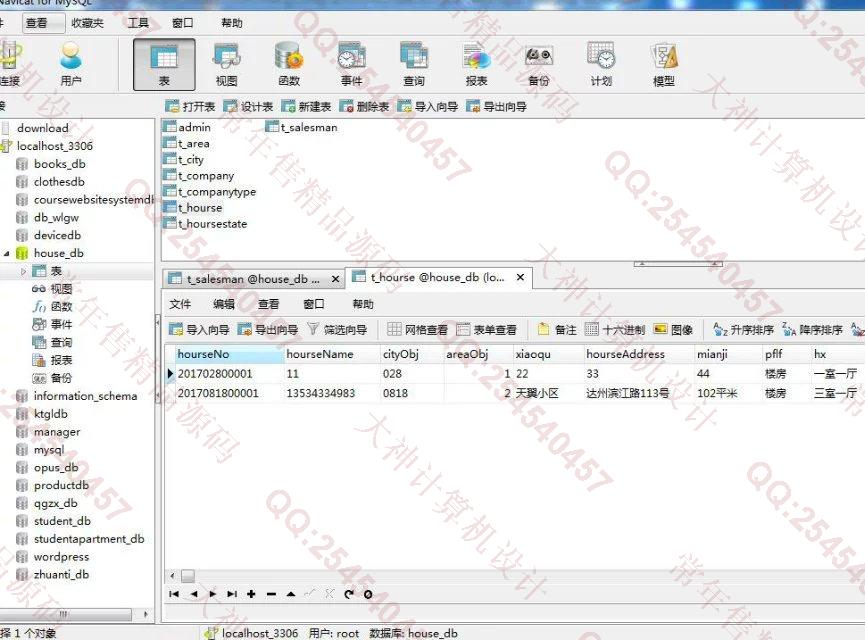Open the 计划 (Schedule) toolbar icon
The width and height of the screenshot is (865, 640).
(601, 65)
